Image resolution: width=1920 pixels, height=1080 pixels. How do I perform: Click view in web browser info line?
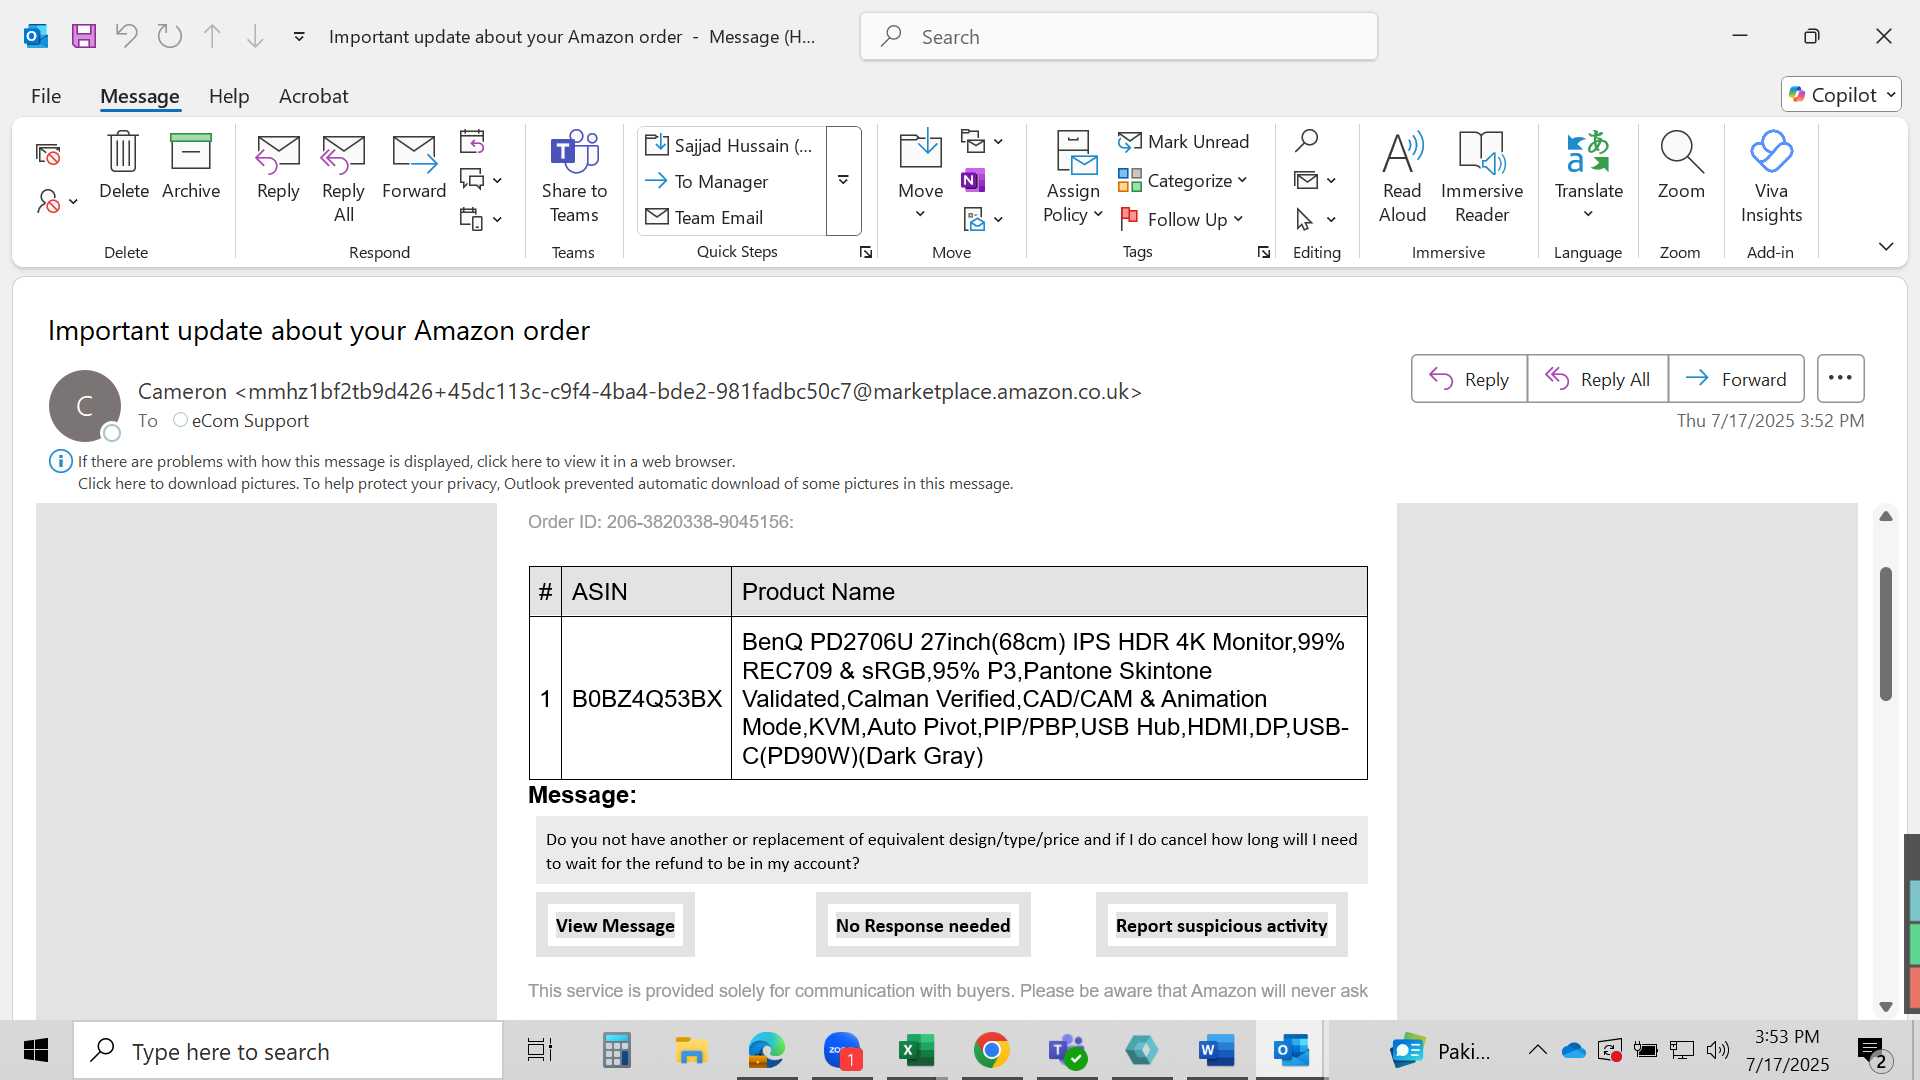[x=406, y=461]
